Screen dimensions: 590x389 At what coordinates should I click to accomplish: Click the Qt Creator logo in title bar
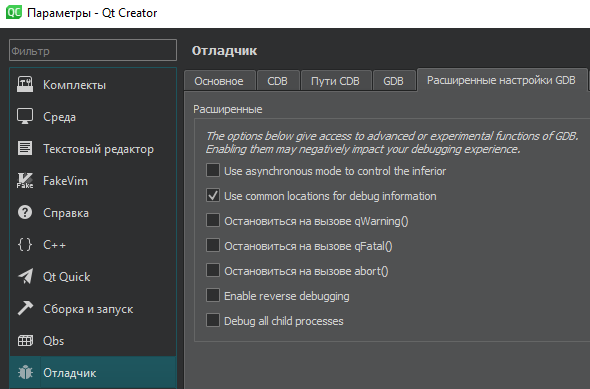pos(14,12)
